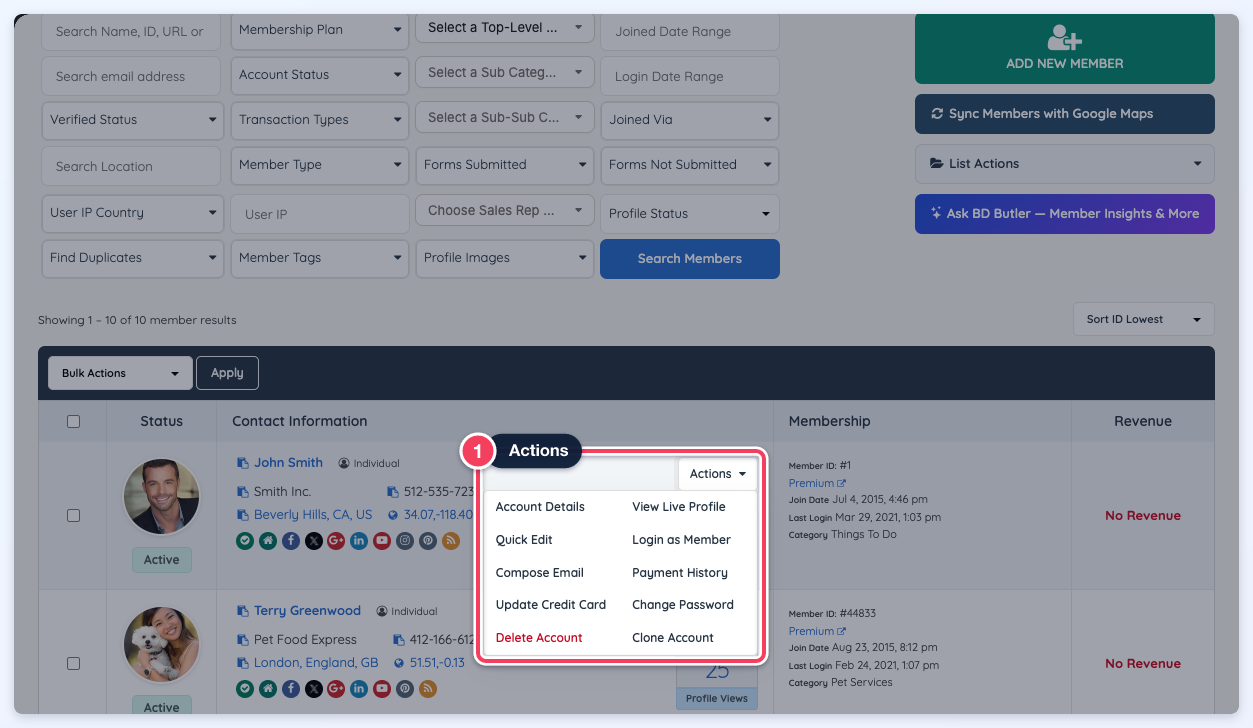Click the User IP input field

pos(320,214)
